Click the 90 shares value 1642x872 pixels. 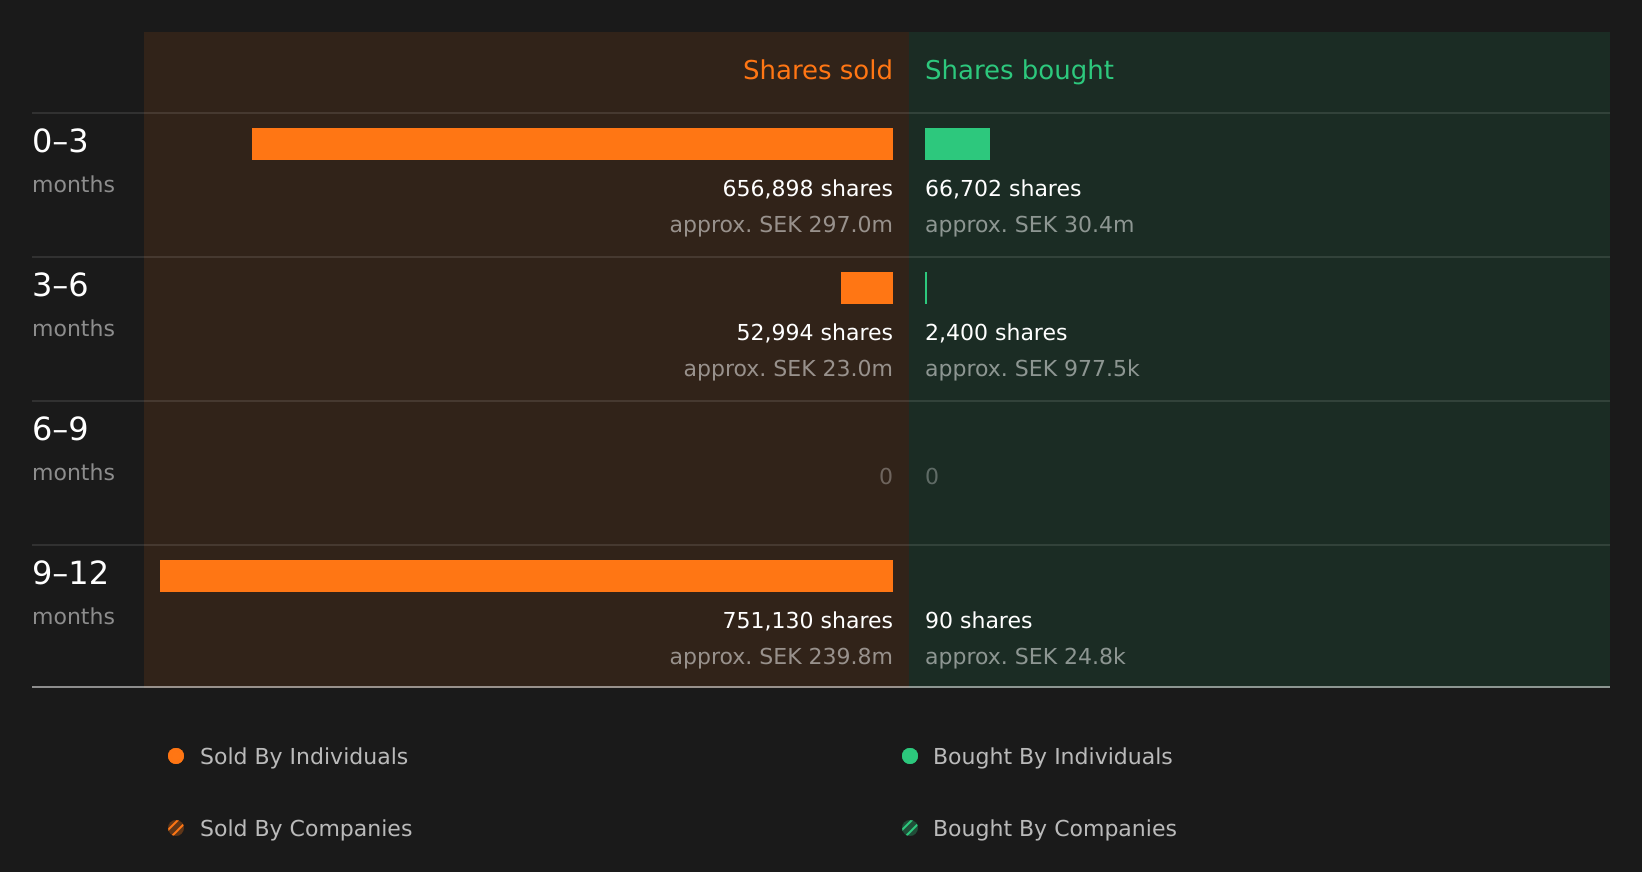click(x=978, y=621)
